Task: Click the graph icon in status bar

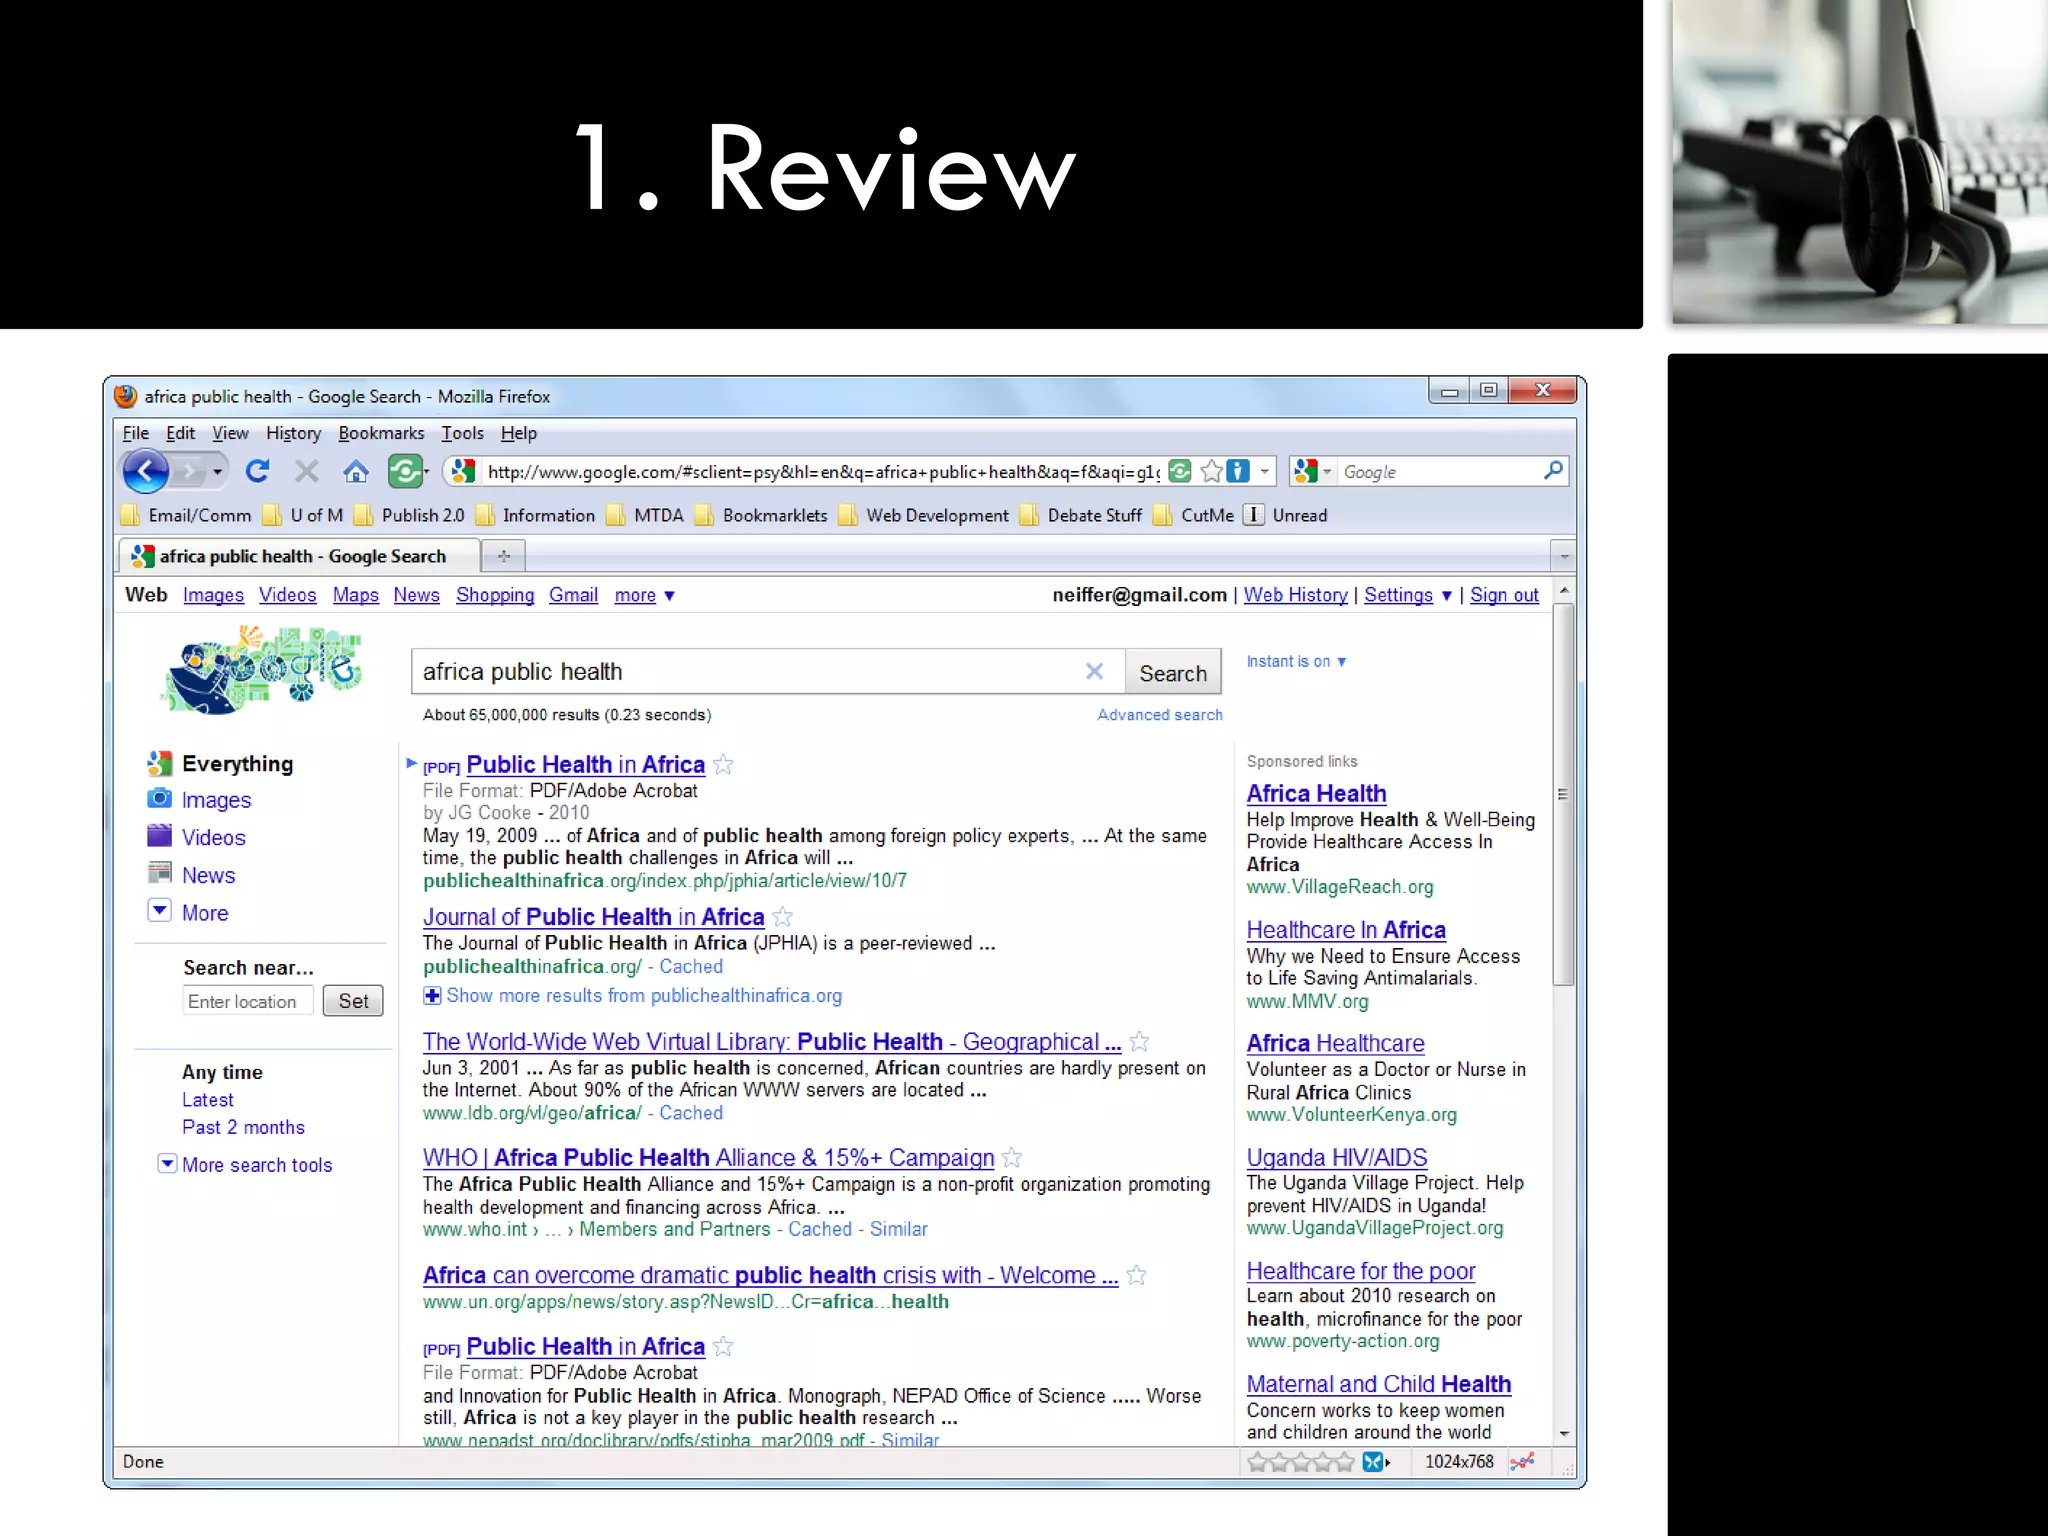Action: click(1523, 1462)
